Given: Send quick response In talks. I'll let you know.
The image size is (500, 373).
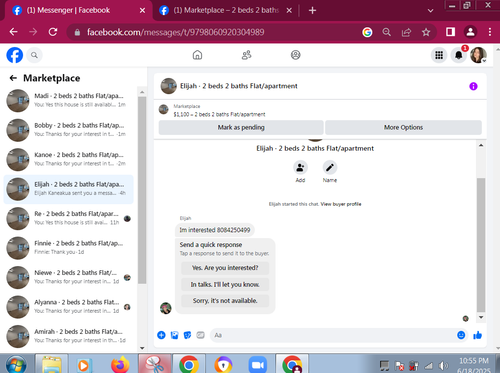Looking at the screenshot, I should coord(225,284).
